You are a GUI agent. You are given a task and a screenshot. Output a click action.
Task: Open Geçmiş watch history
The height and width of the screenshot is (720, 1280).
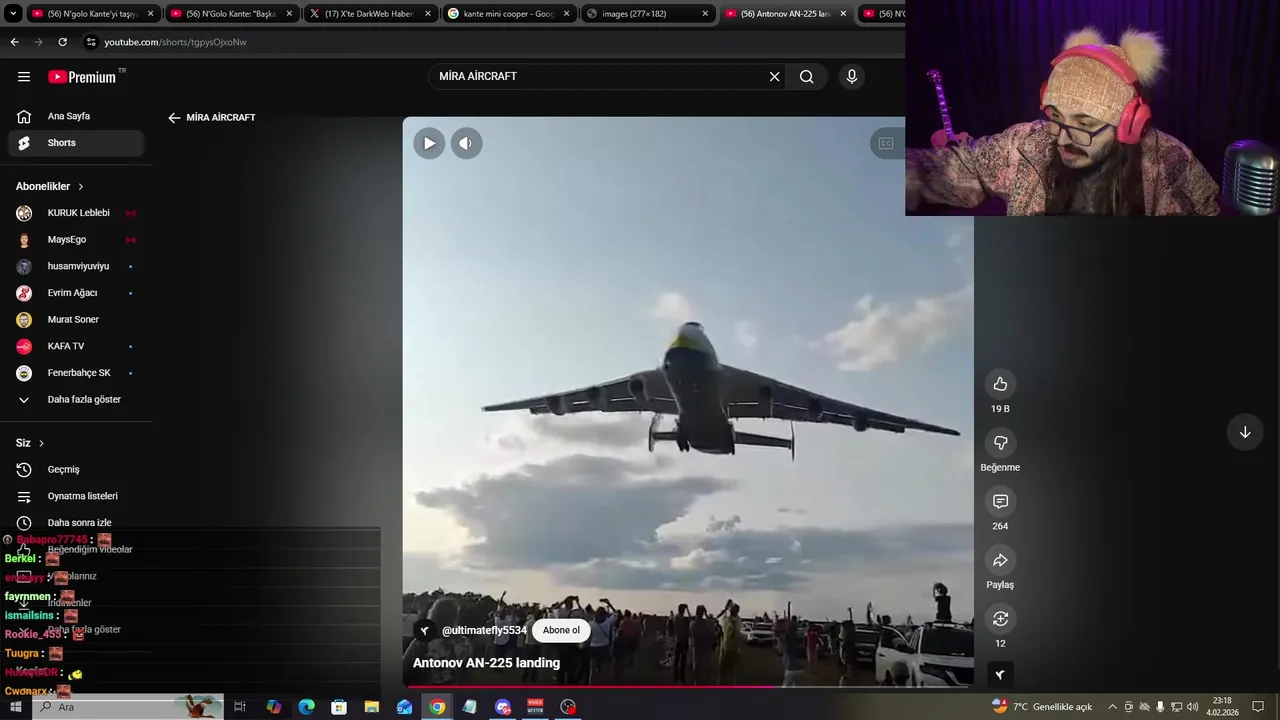(x=76, y=470)
